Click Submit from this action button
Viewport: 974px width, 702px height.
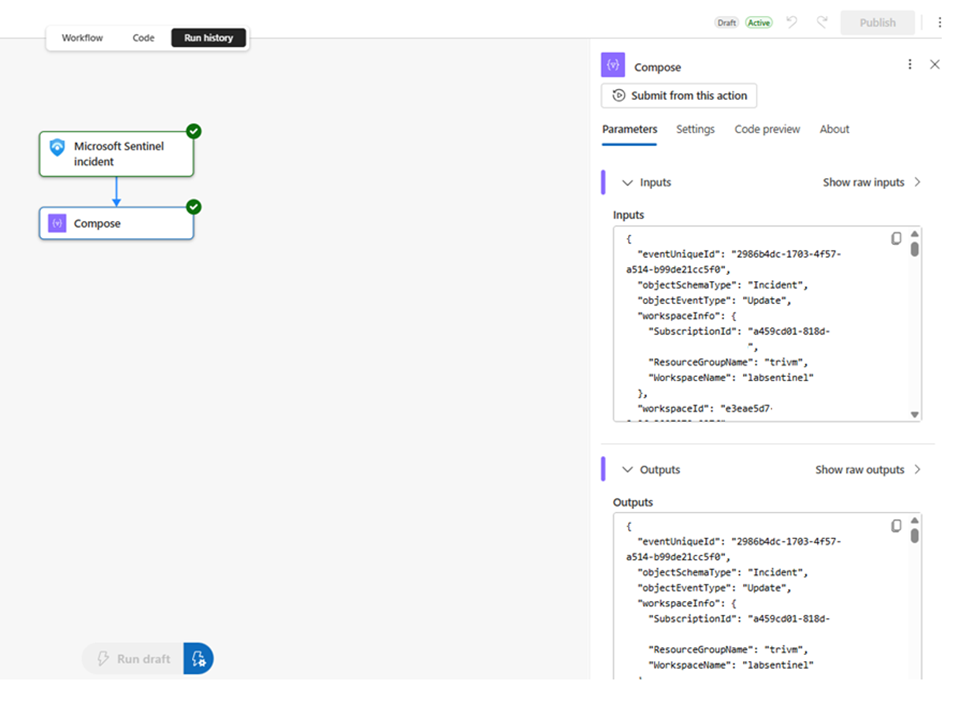coord(679,96)
